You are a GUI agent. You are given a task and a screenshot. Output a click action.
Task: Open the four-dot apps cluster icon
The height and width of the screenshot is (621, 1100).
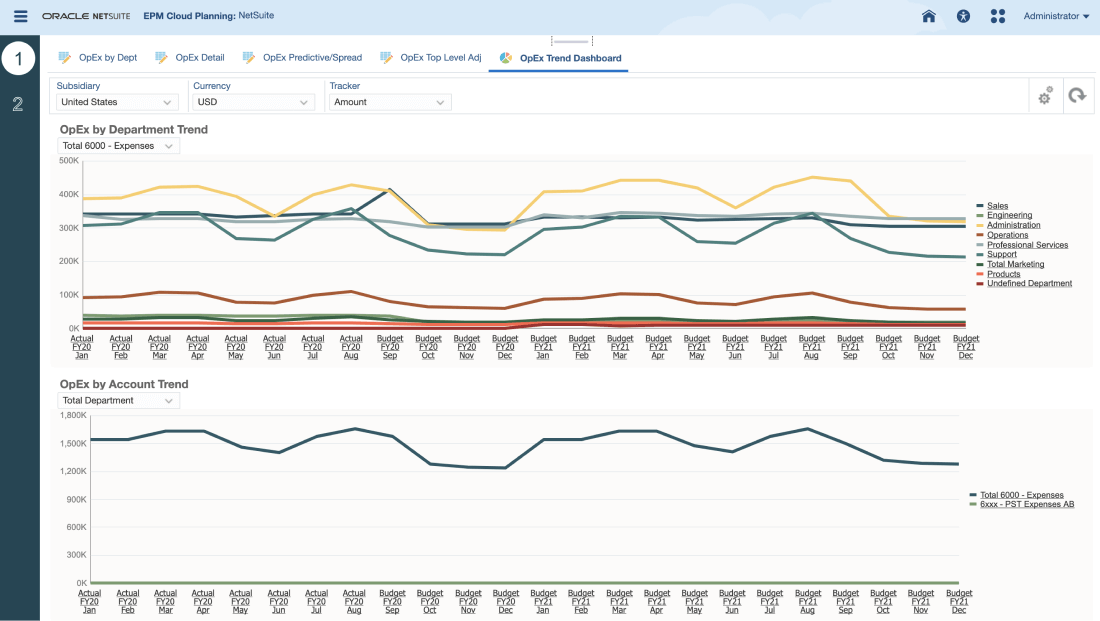click(x=997, y=16)
